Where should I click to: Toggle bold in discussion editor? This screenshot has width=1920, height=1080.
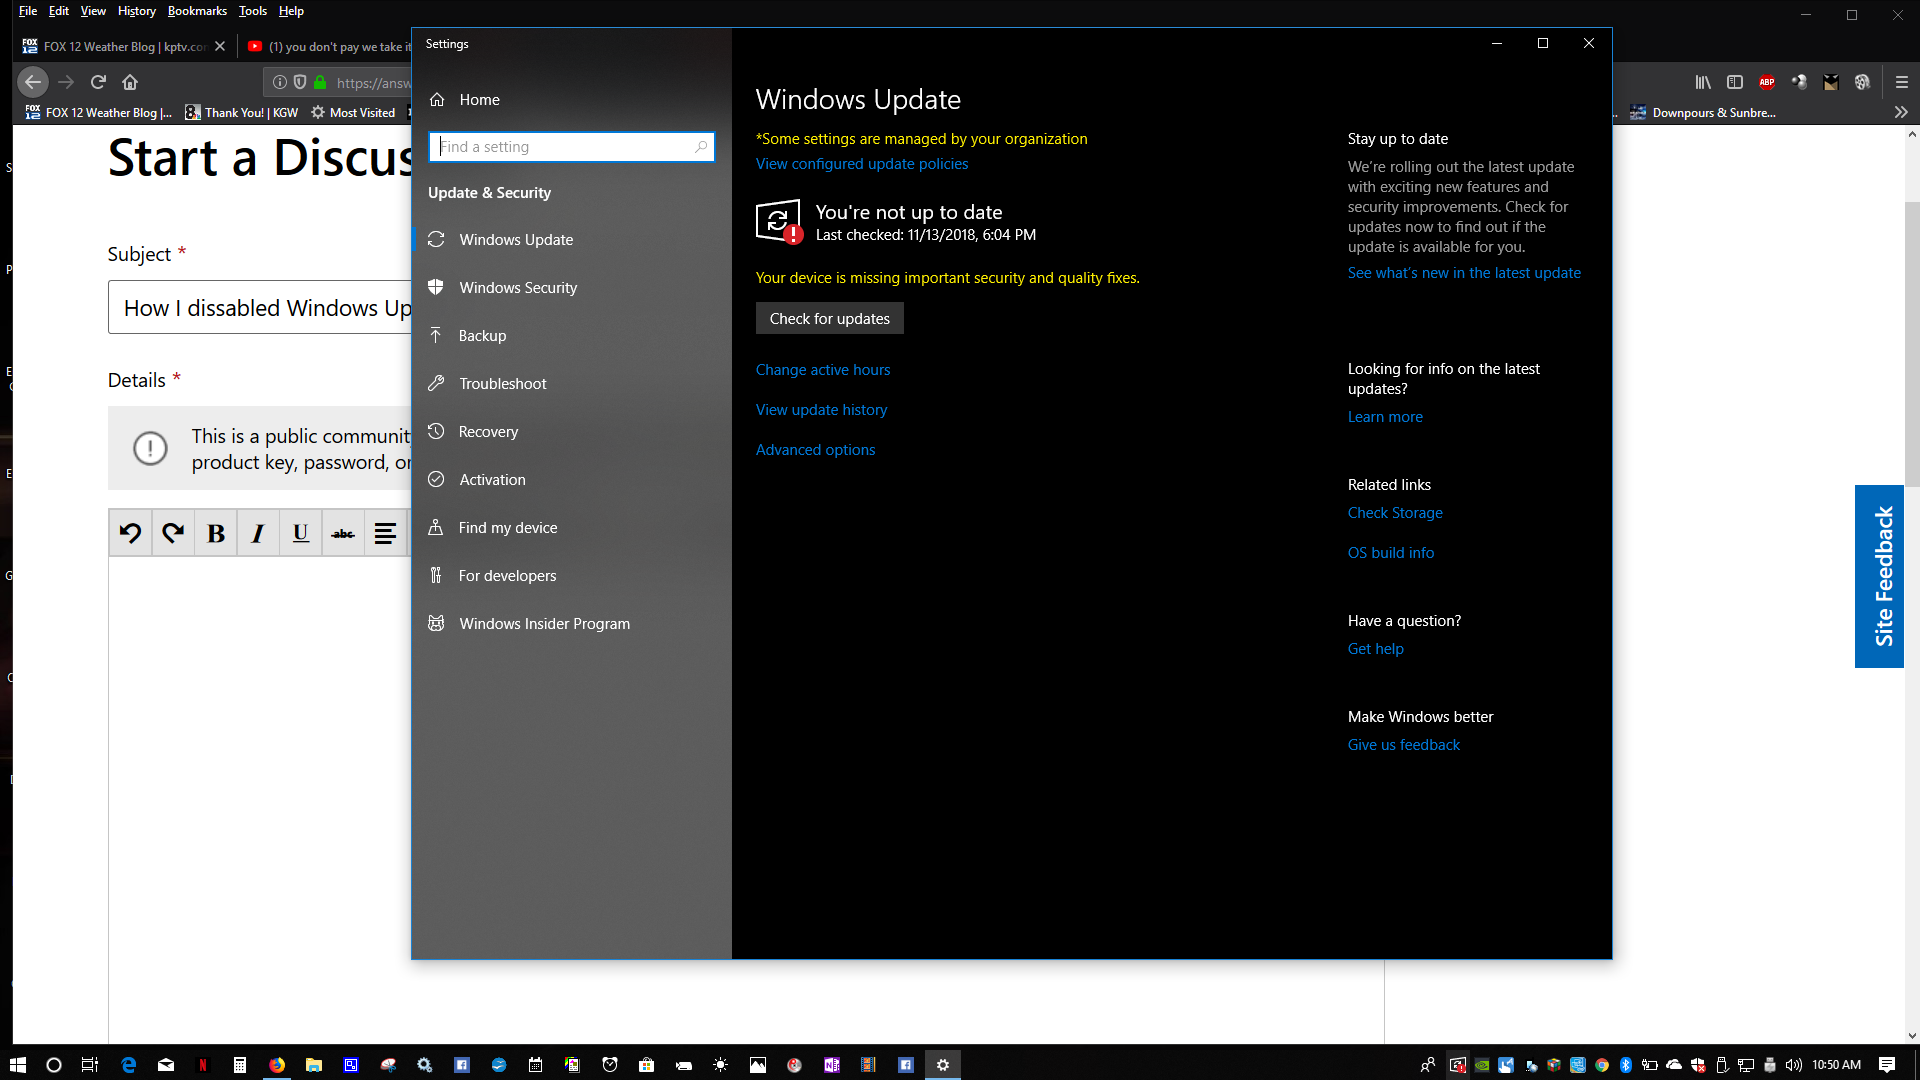[216, 533]
